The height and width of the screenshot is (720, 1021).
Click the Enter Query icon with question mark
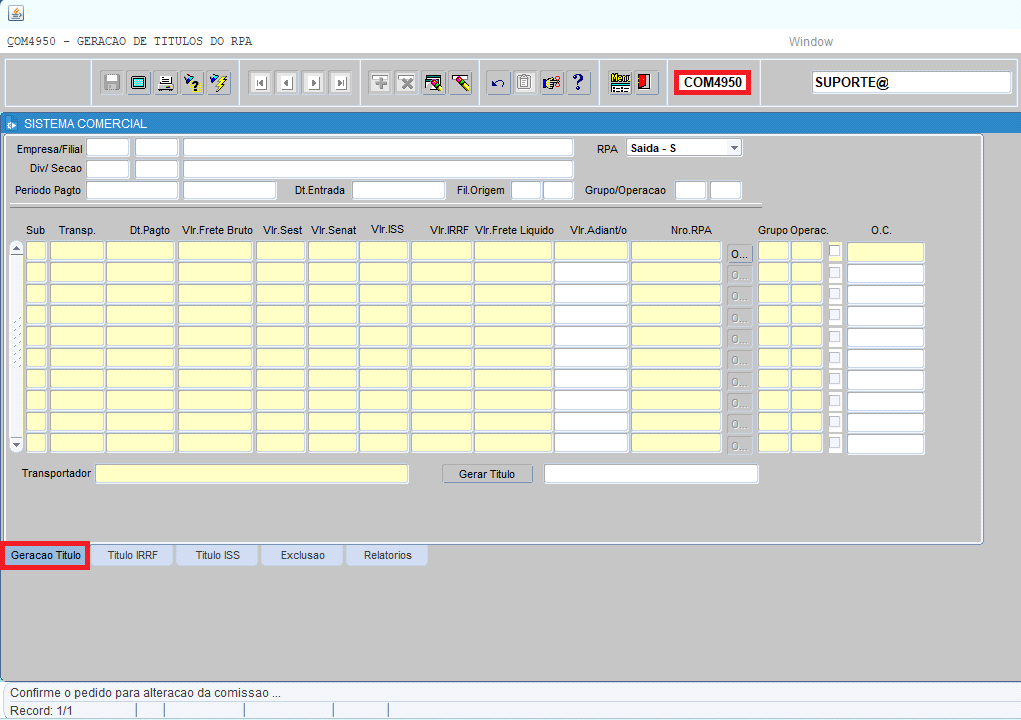(192, 83)
